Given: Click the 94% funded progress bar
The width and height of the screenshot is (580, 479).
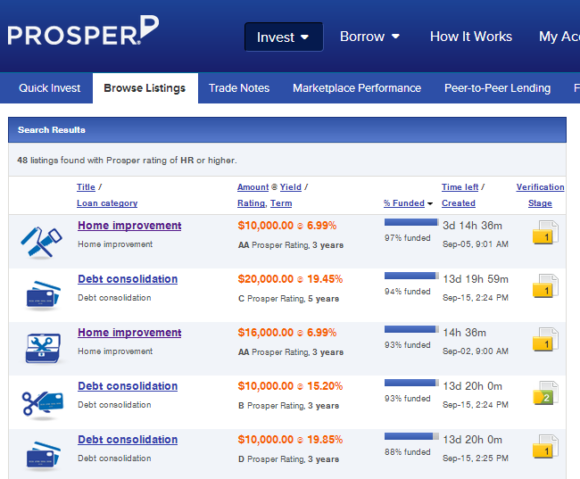Looking at the screenshot, I should pos(411,276).
